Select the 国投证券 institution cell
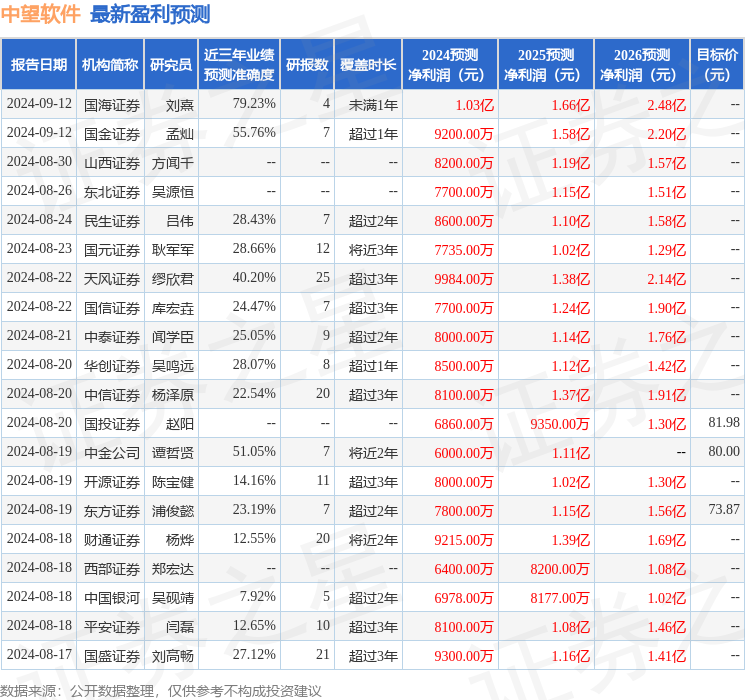 click(x=112, y=424)
